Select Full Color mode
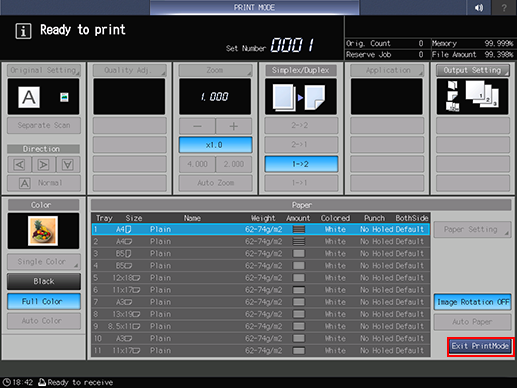 click(x=43, y=302)
